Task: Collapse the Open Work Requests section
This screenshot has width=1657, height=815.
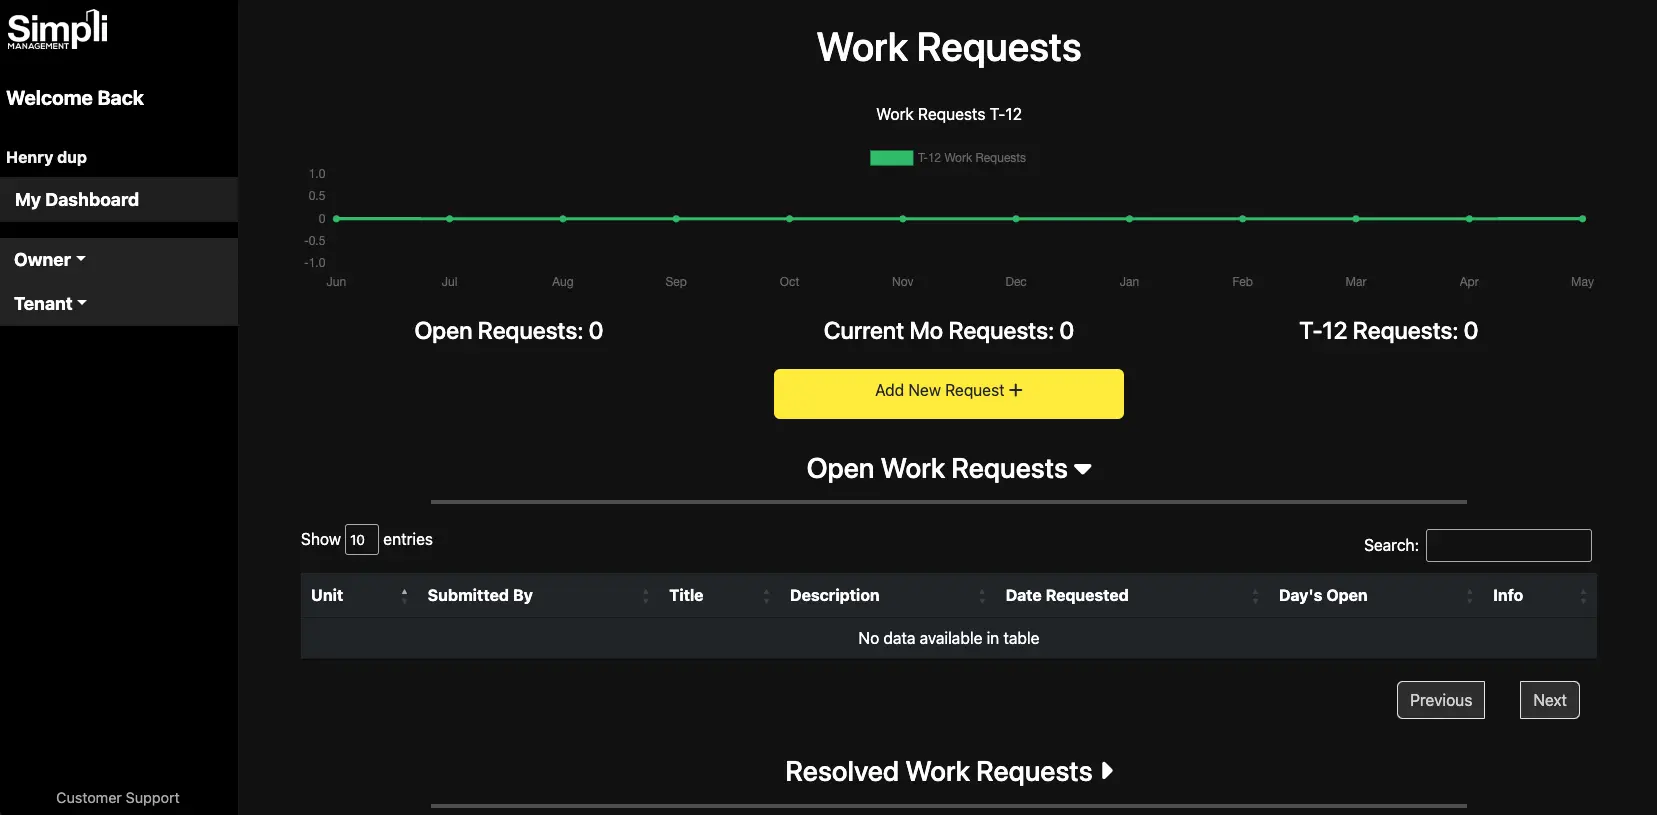Action: click(949, 469)
